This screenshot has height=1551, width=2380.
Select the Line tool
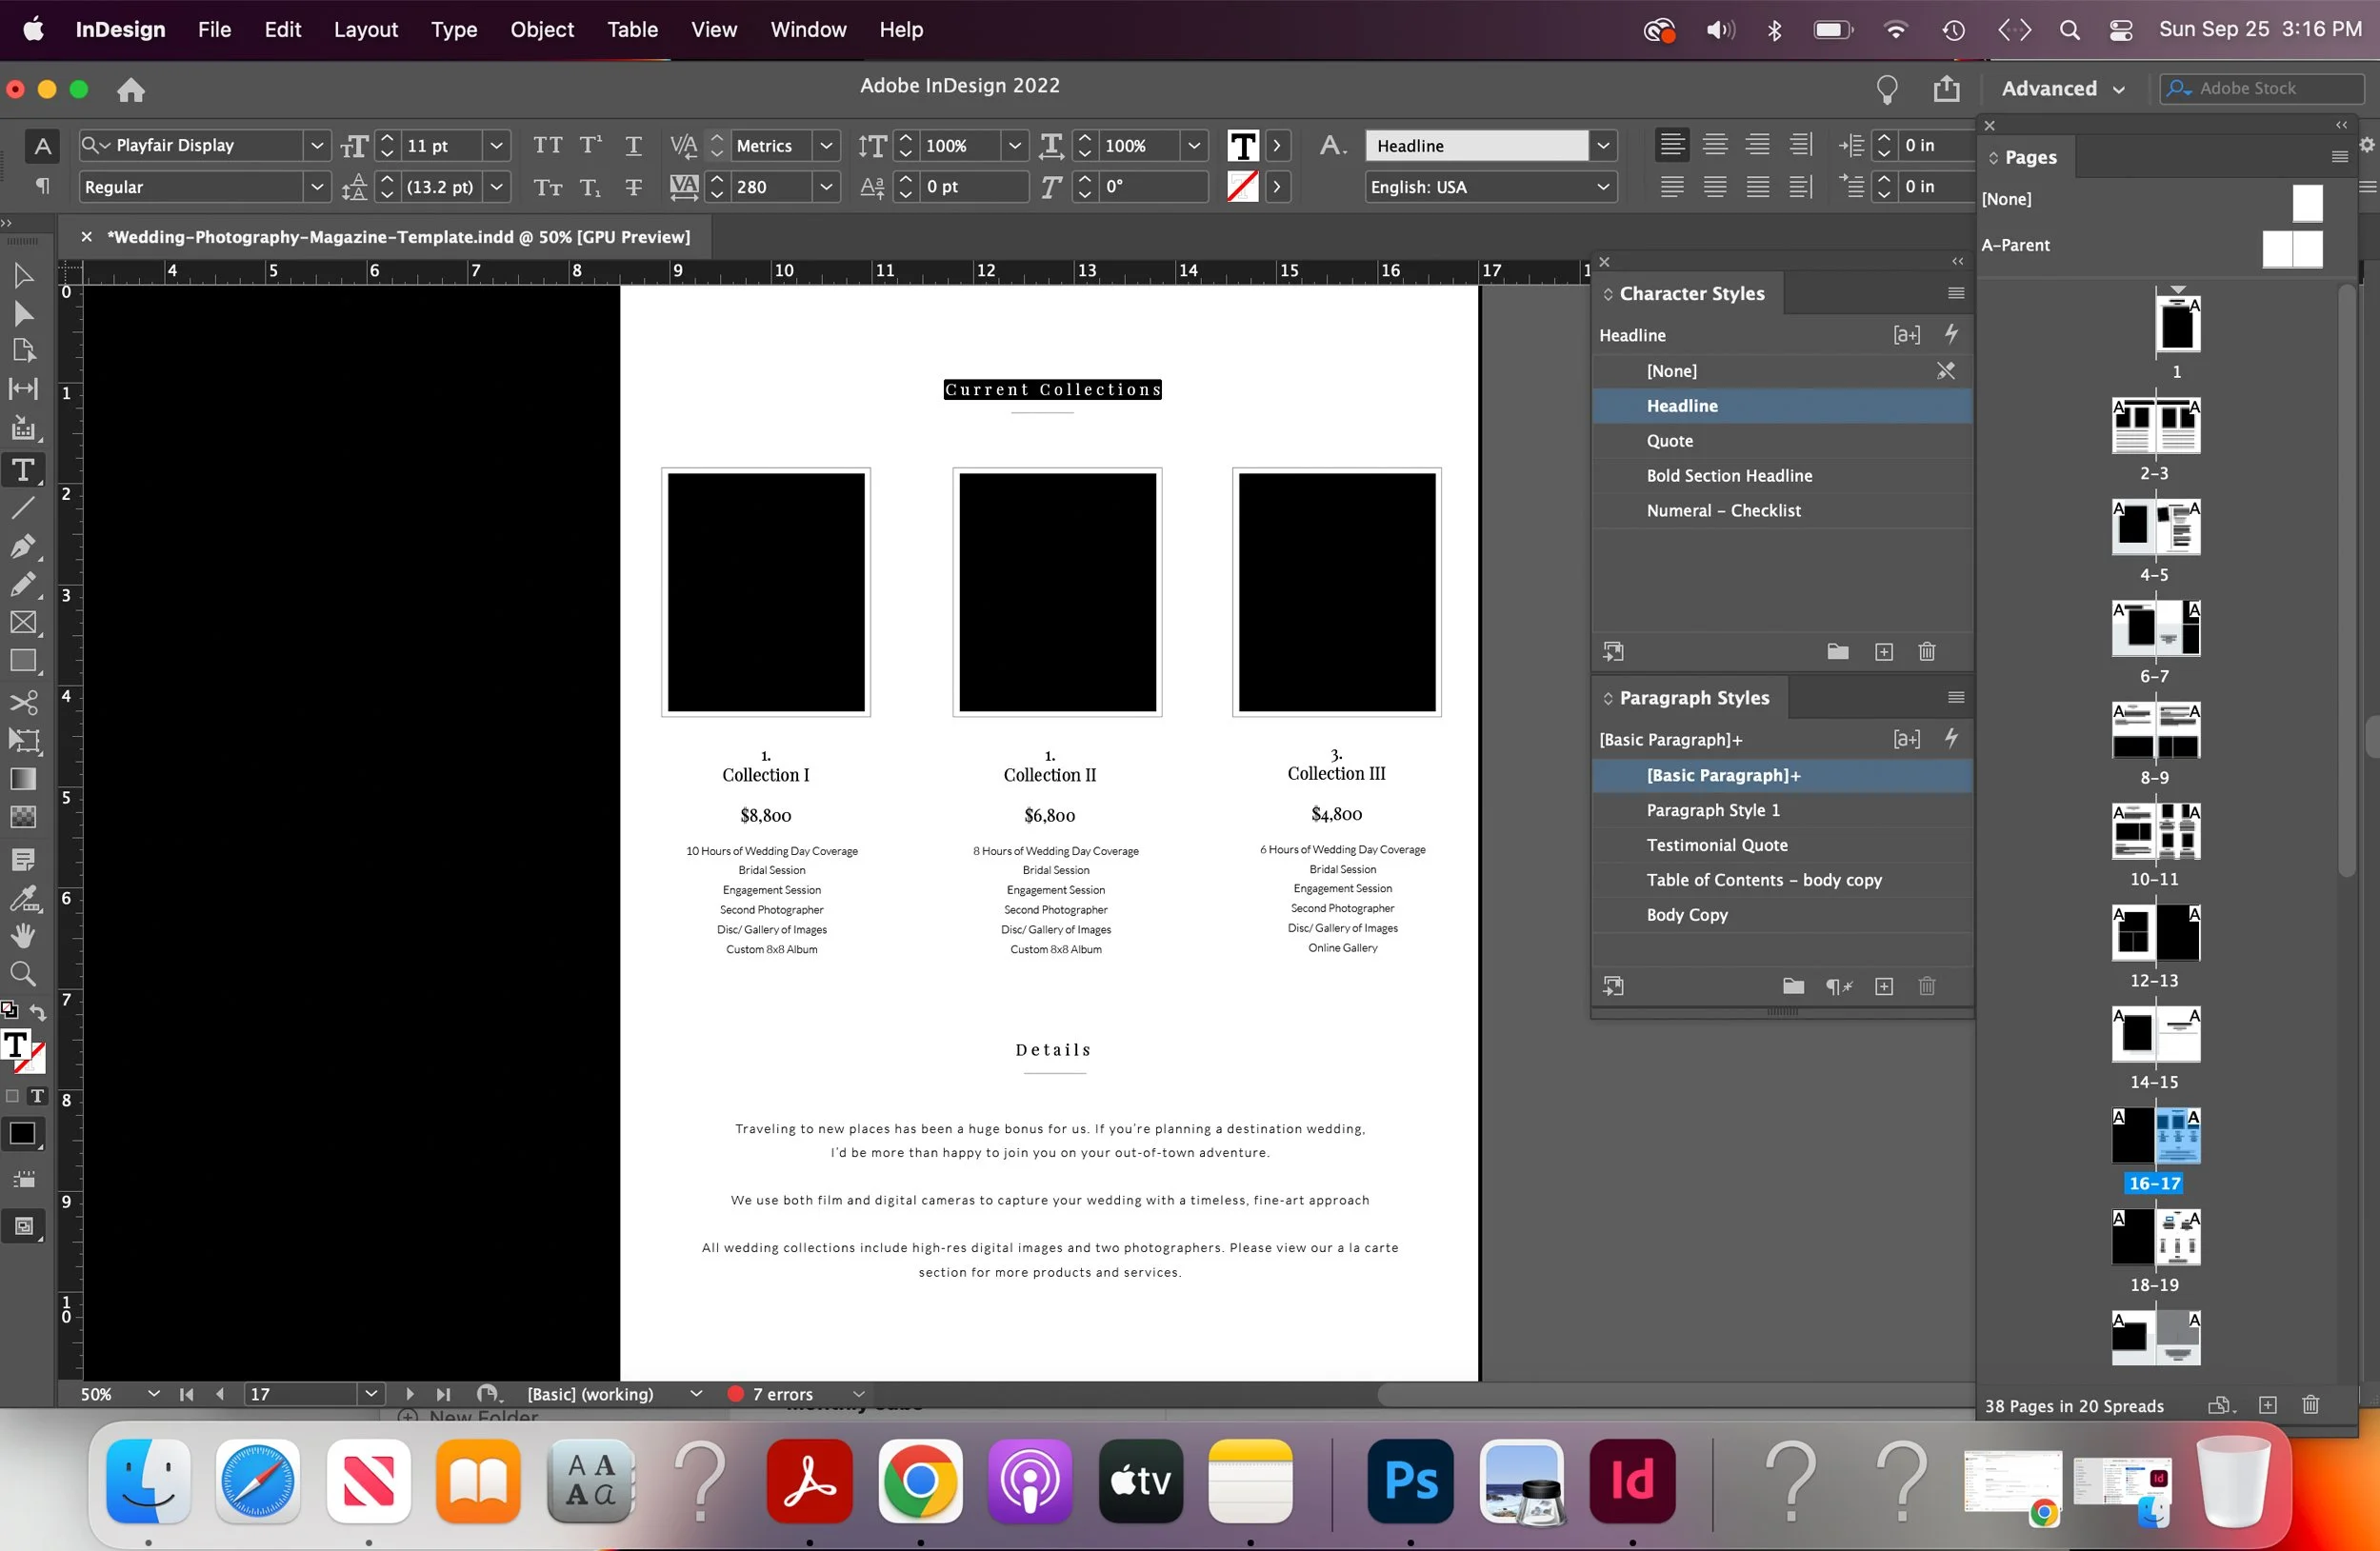coord(23,508)
